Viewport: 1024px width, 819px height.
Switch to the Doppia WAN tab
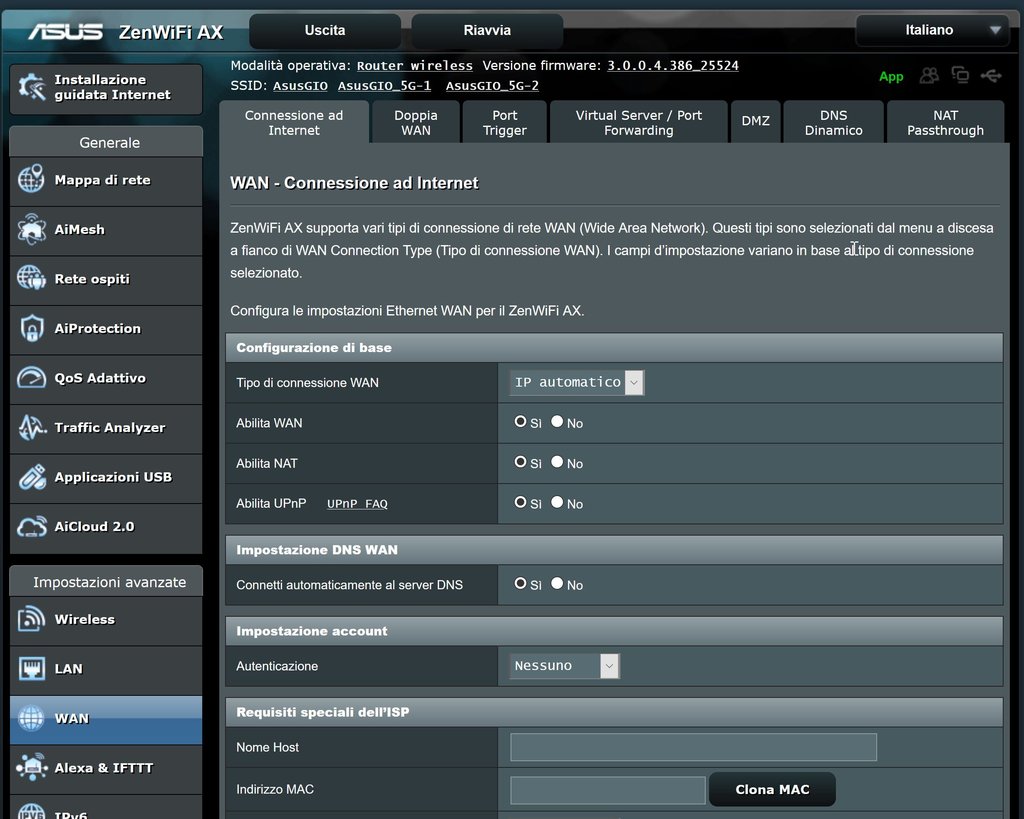(416, 123)
